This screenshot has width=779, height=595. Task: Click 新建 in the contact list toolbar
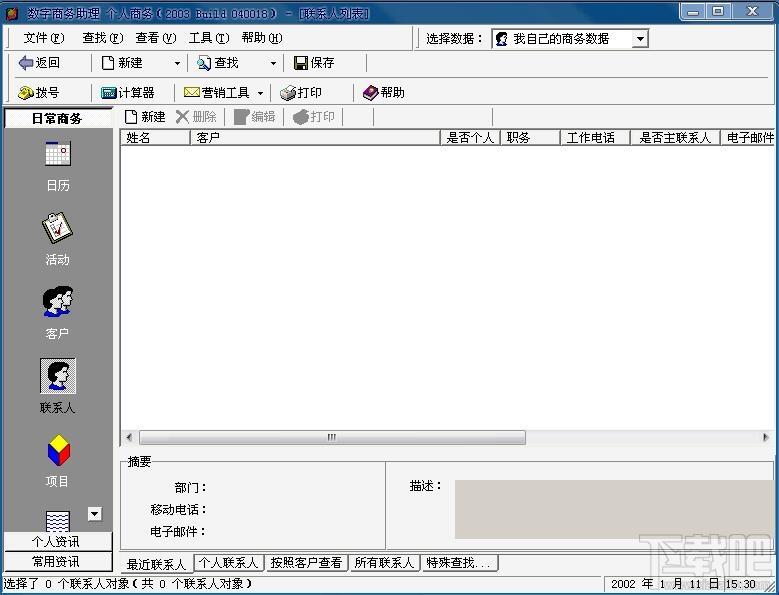pyautogui.click(x=145, y=117)
